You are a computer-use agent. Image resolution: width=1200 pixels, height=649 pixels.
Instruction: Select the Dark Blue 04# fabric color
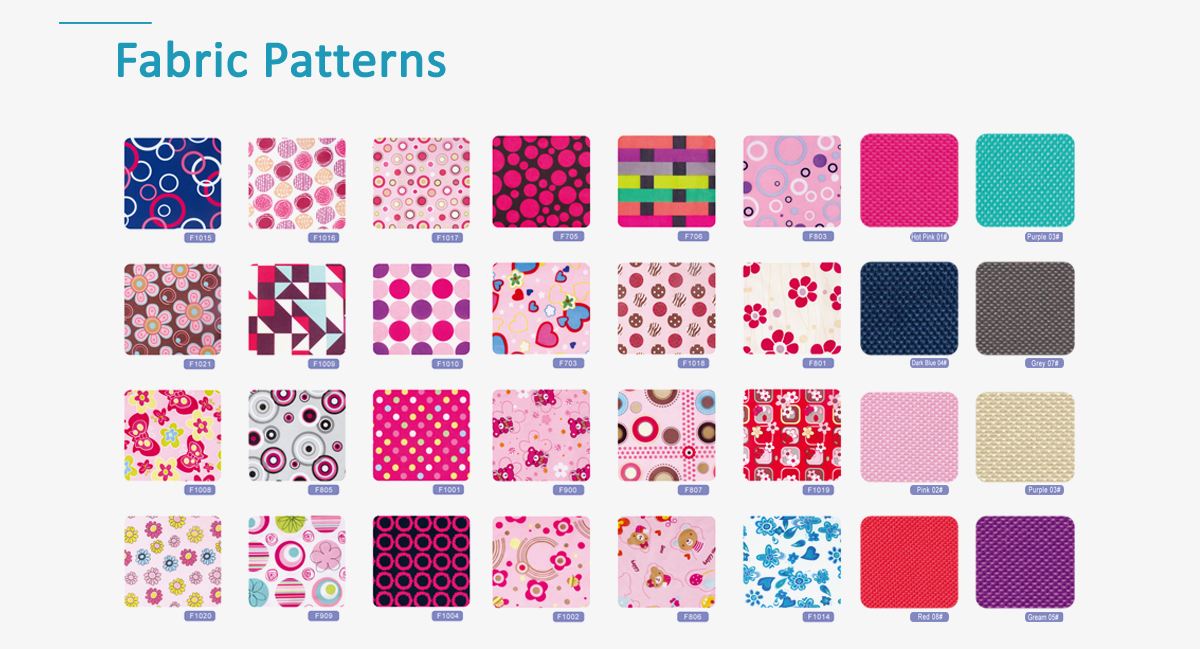909,309
